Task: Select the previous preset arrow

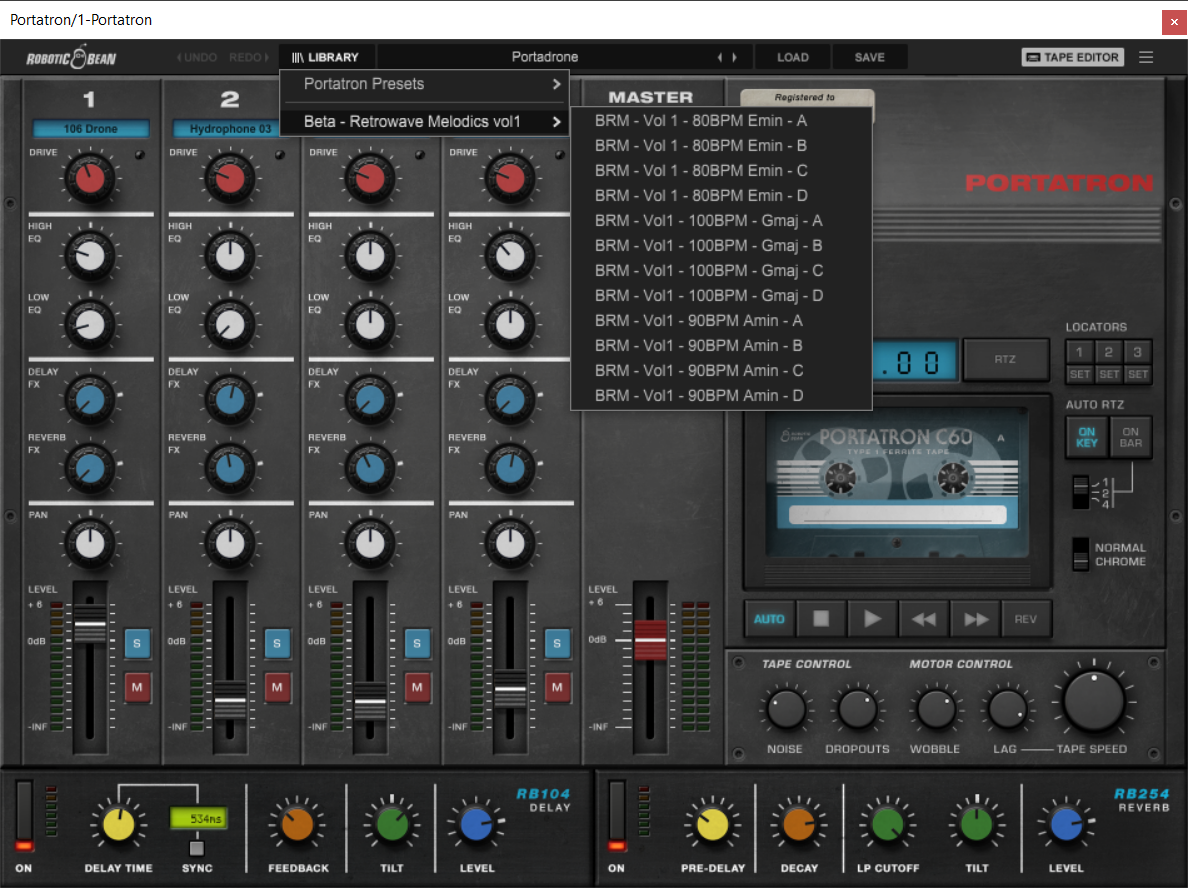Action: (x=719, y=57)
